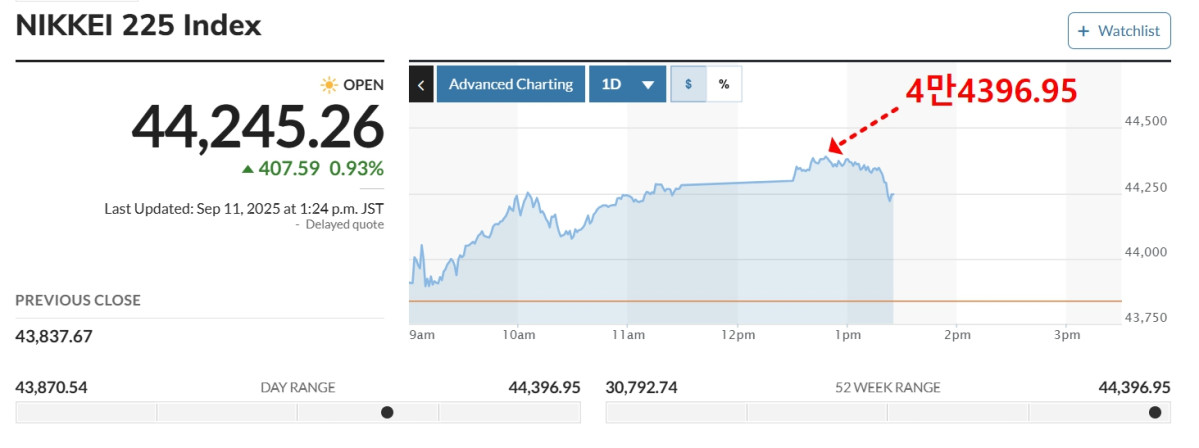Open Advanced Charting

(510, 84)
